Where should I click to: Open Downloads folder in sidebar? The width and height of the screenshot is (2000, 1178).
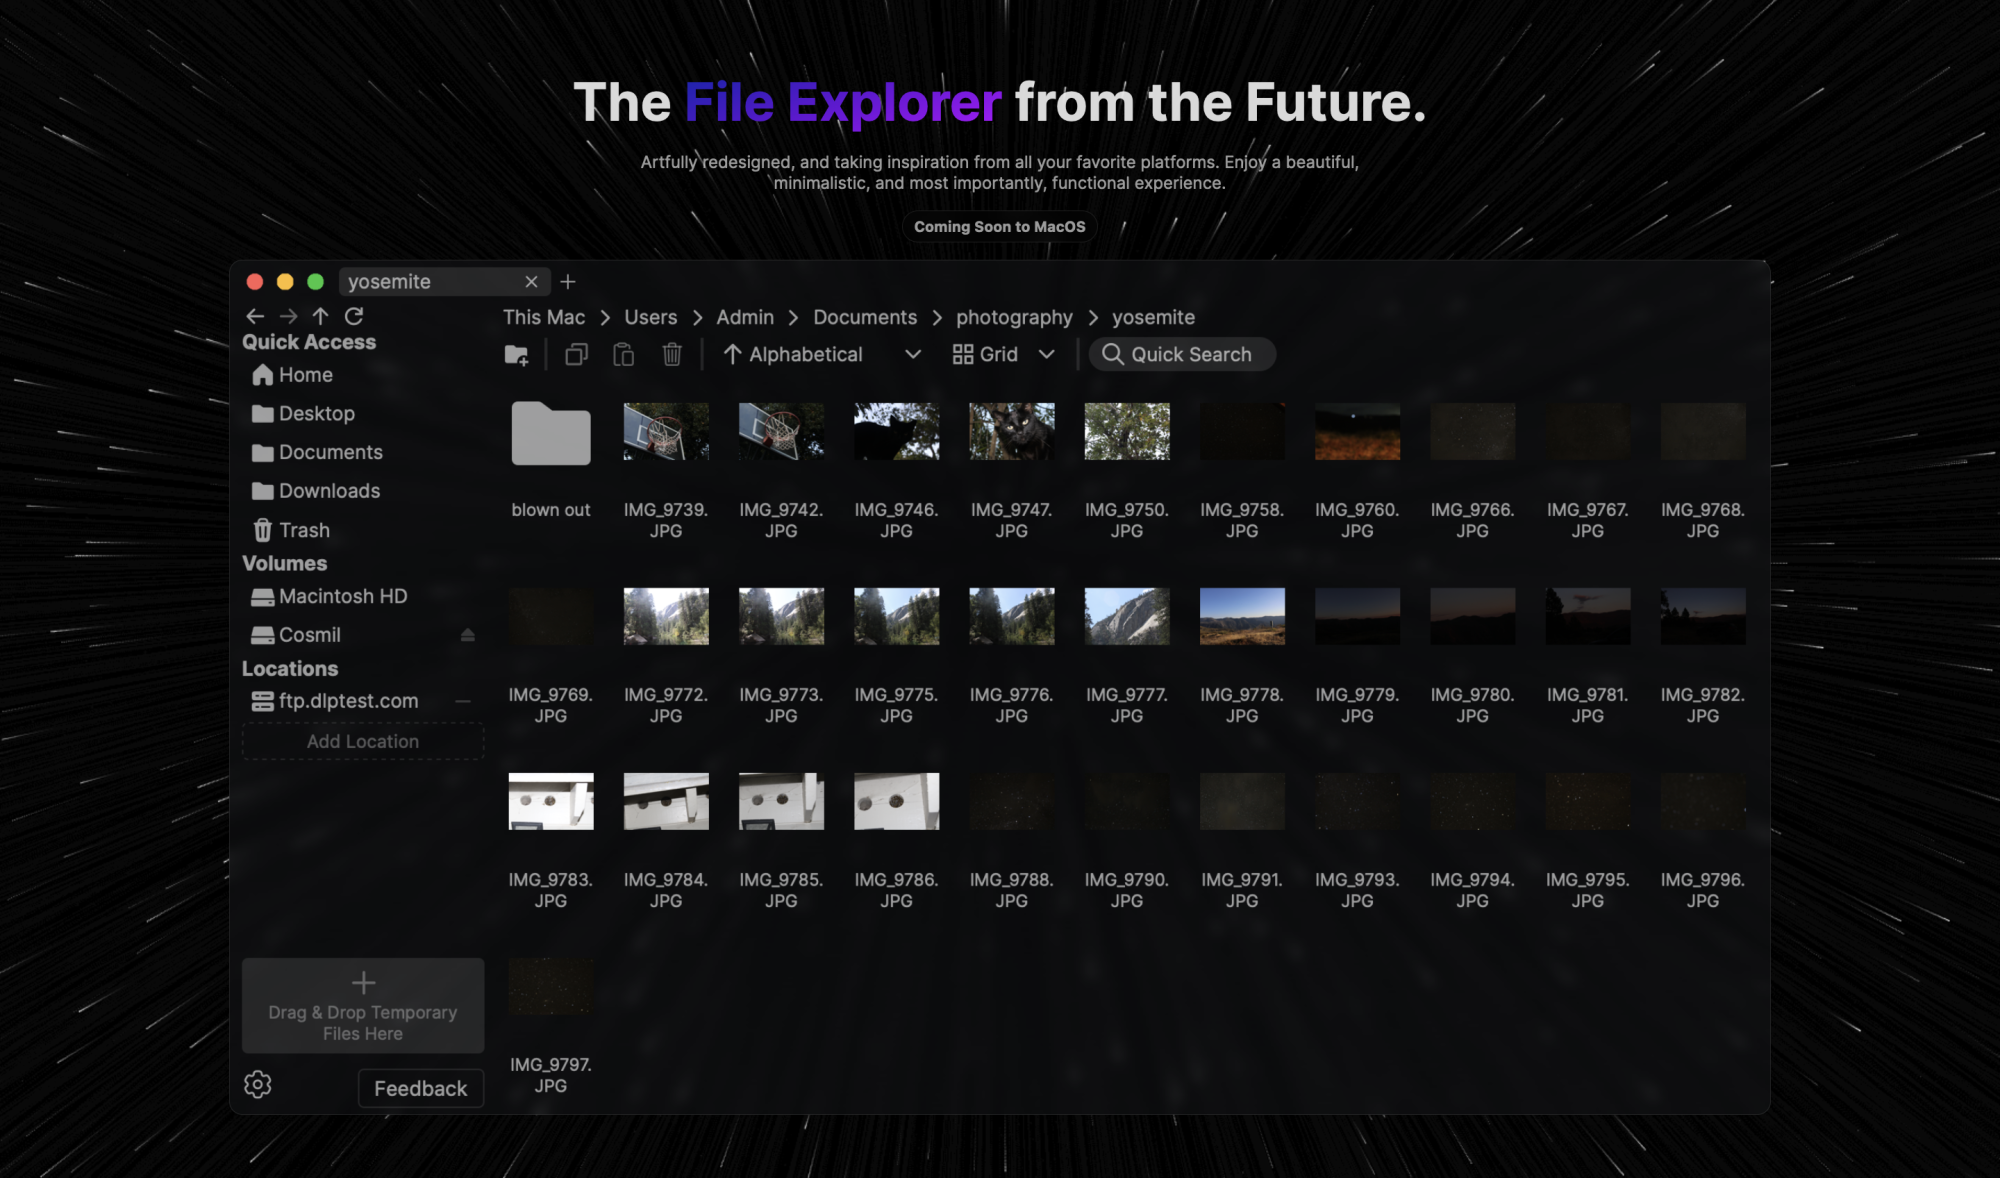click(x=316, y=491)
